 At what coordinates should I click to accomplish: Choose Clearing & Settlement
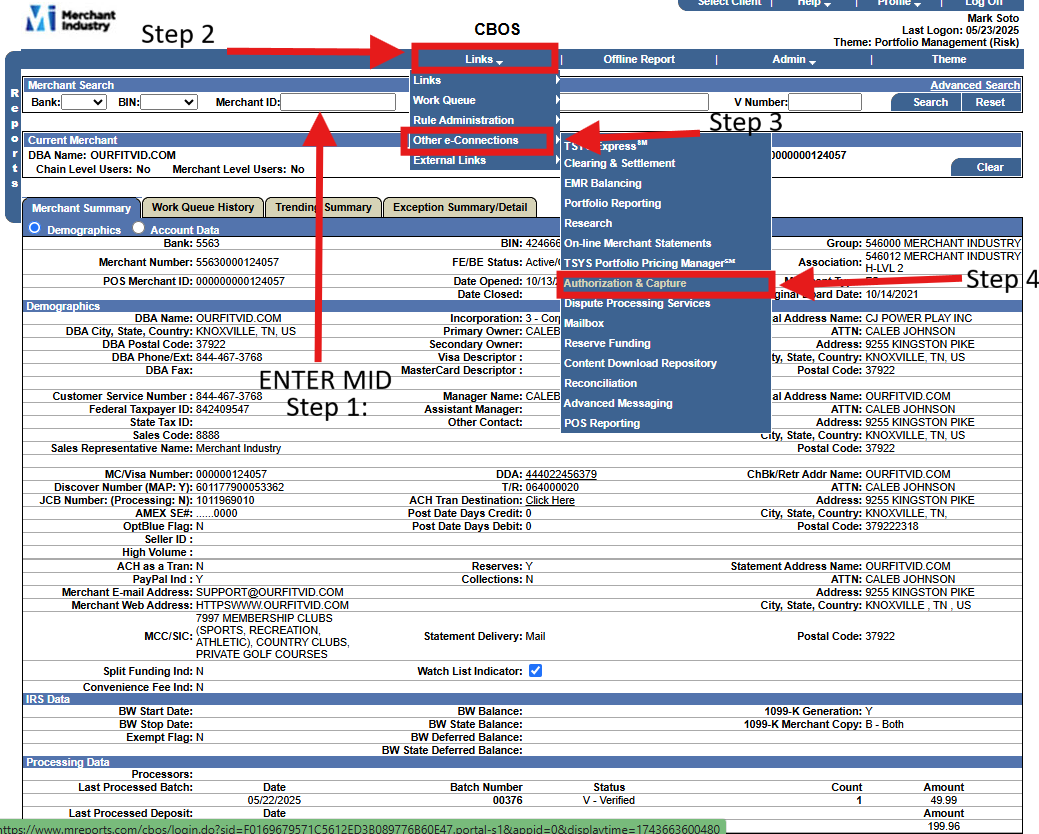(x=665, y=163)
